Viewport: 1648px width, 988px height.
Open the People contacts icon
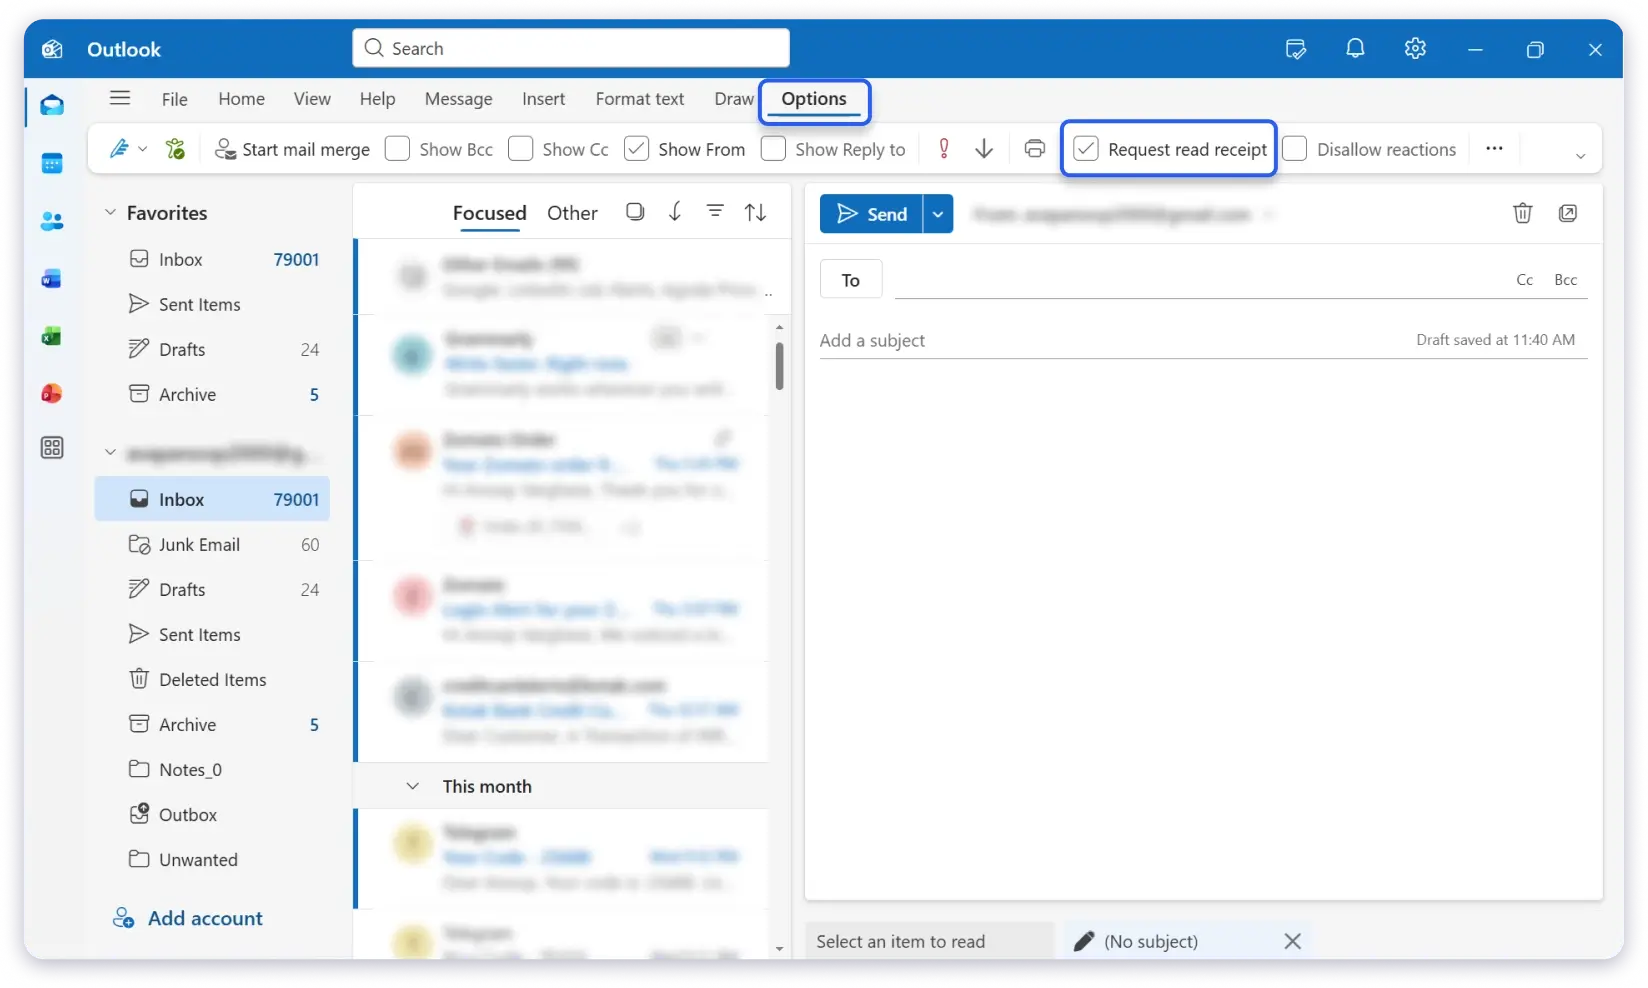(52, 221)
